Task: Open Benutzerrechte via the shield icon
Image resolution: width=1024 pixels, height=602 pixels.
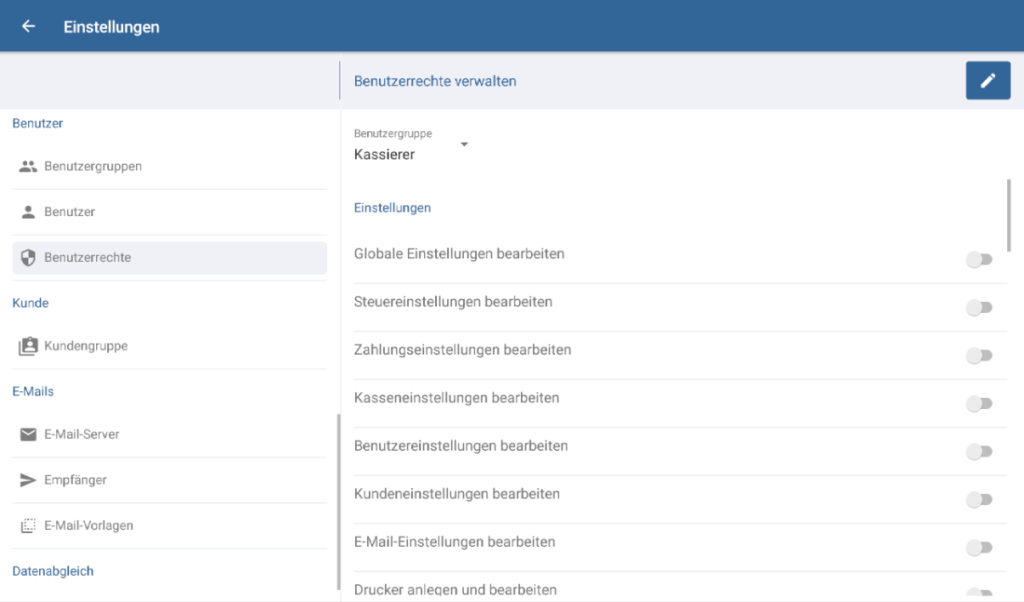Action: click(x=27, y=257)
